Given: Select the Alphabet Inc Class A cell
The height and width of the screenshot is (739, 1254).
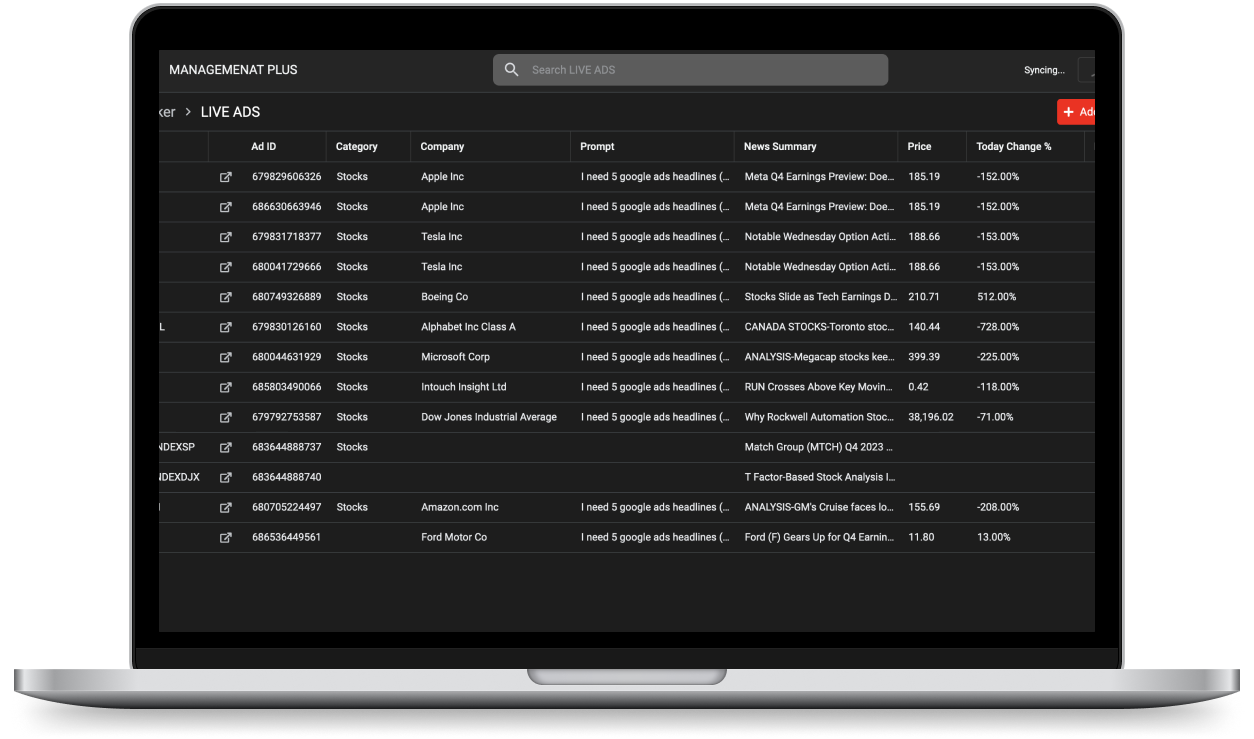Looking at the screenshot, I should point(469,327).
